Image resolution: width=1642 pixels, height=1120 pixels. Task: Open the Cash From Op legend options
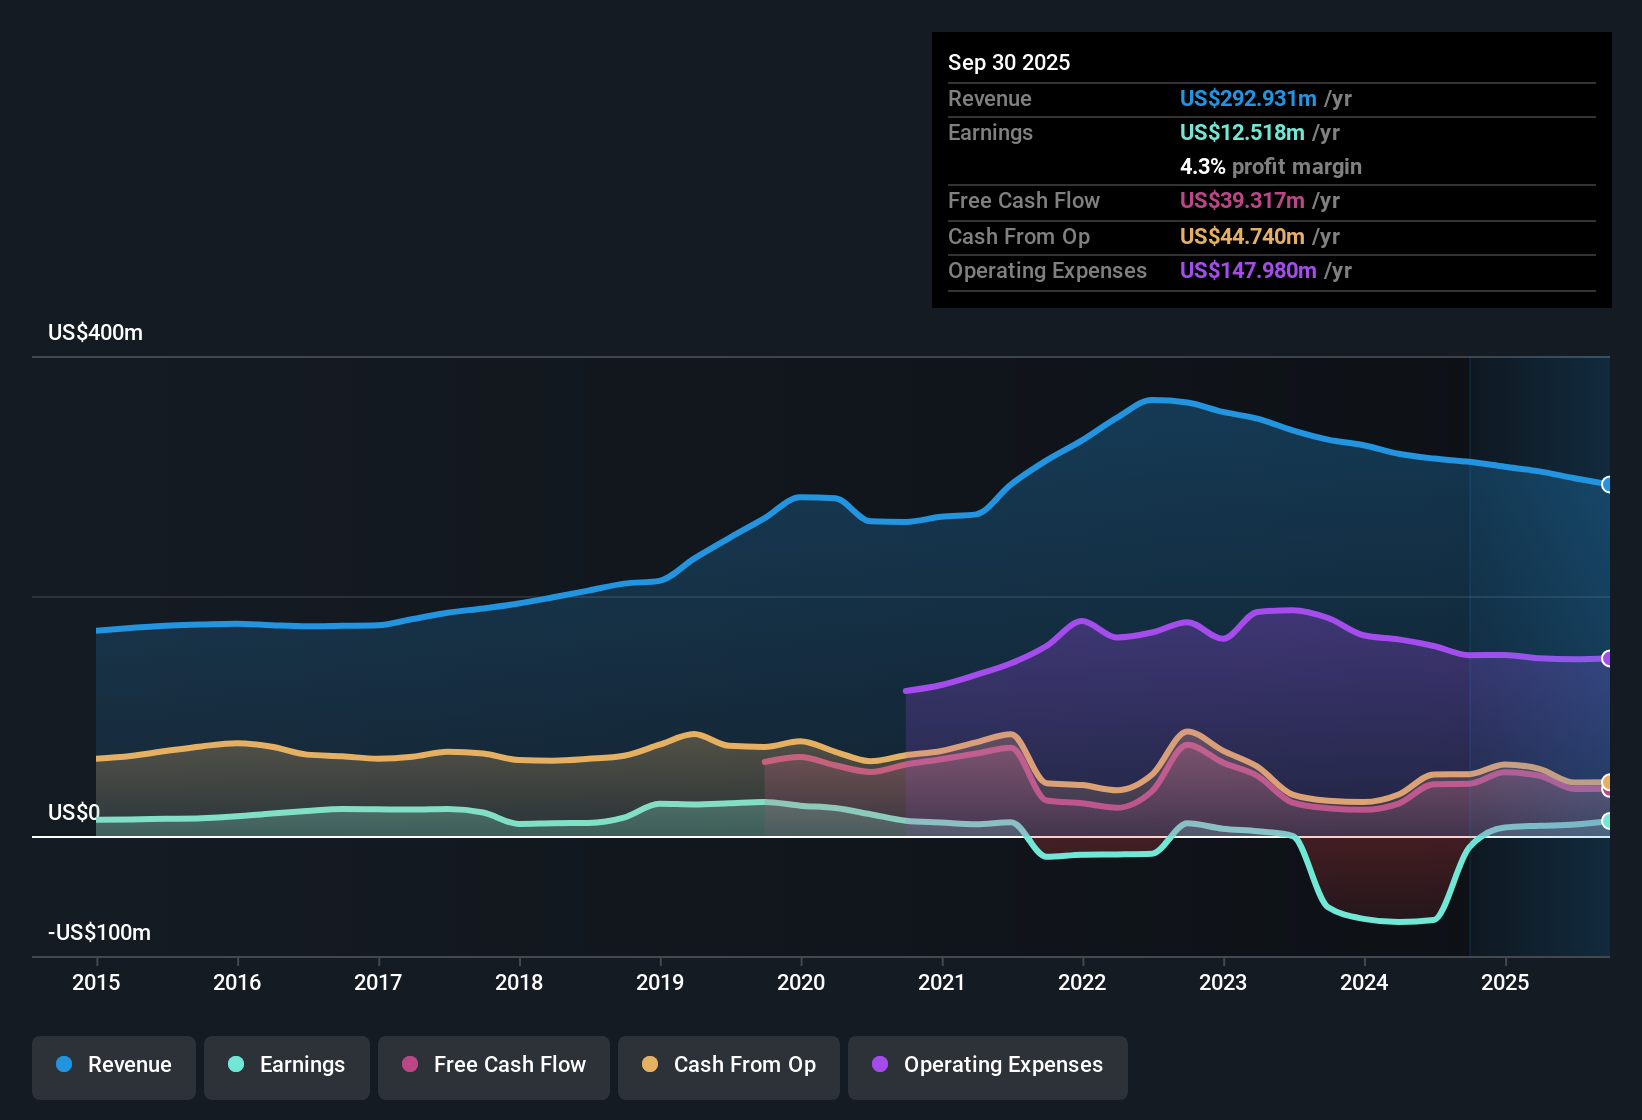click(x=728, y=1065)
